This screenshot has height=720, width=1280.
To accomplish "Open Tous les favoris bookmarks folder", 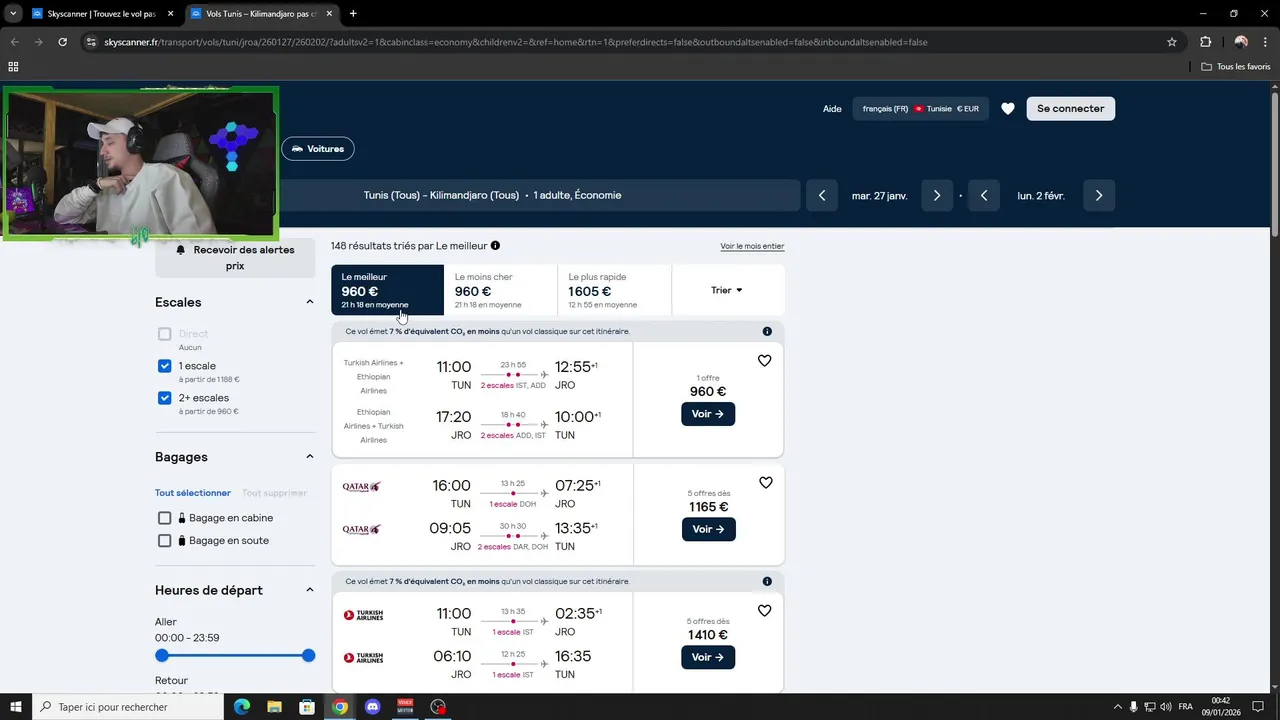I will tap(1236, 67).
